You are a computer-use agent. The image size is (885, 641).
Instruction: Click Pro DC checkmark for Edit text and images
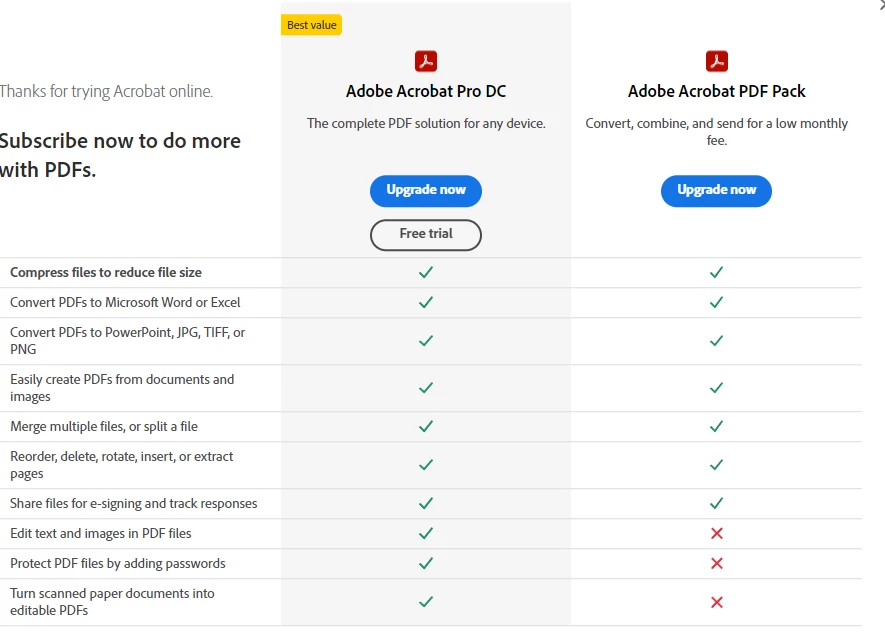(426, 533)
